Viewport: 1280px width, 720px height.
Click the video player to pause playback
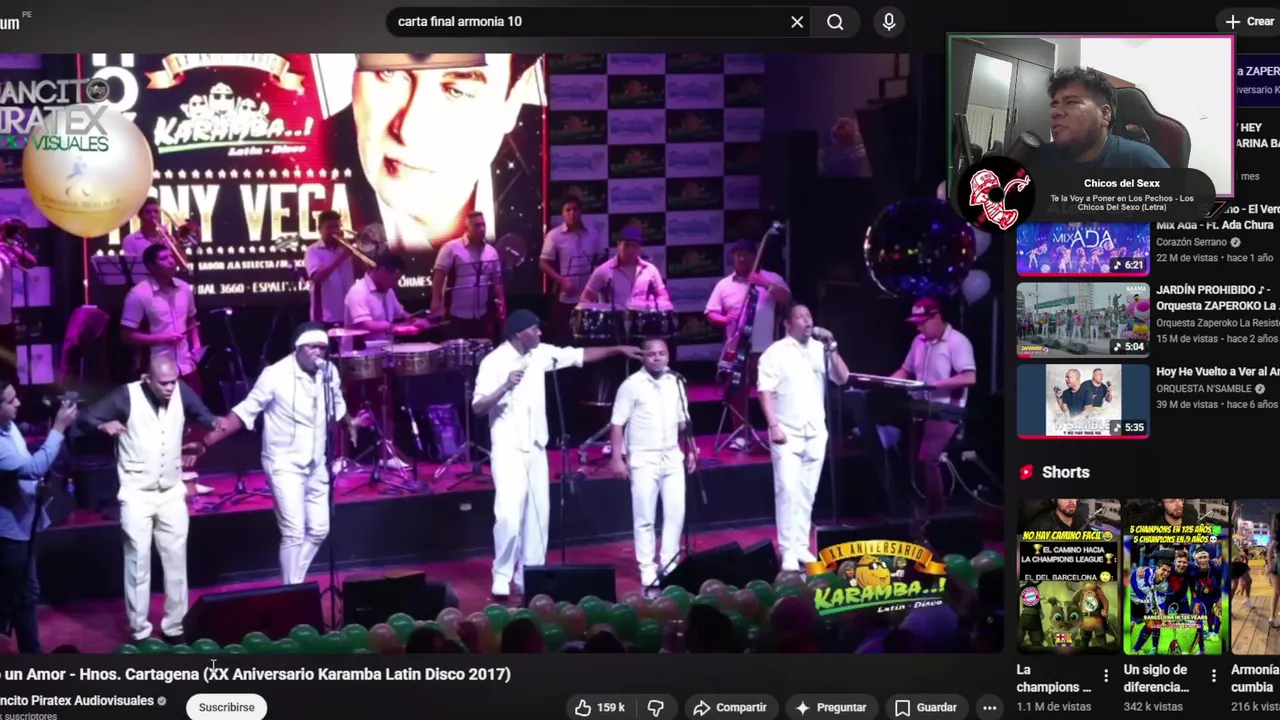[500, 353]
